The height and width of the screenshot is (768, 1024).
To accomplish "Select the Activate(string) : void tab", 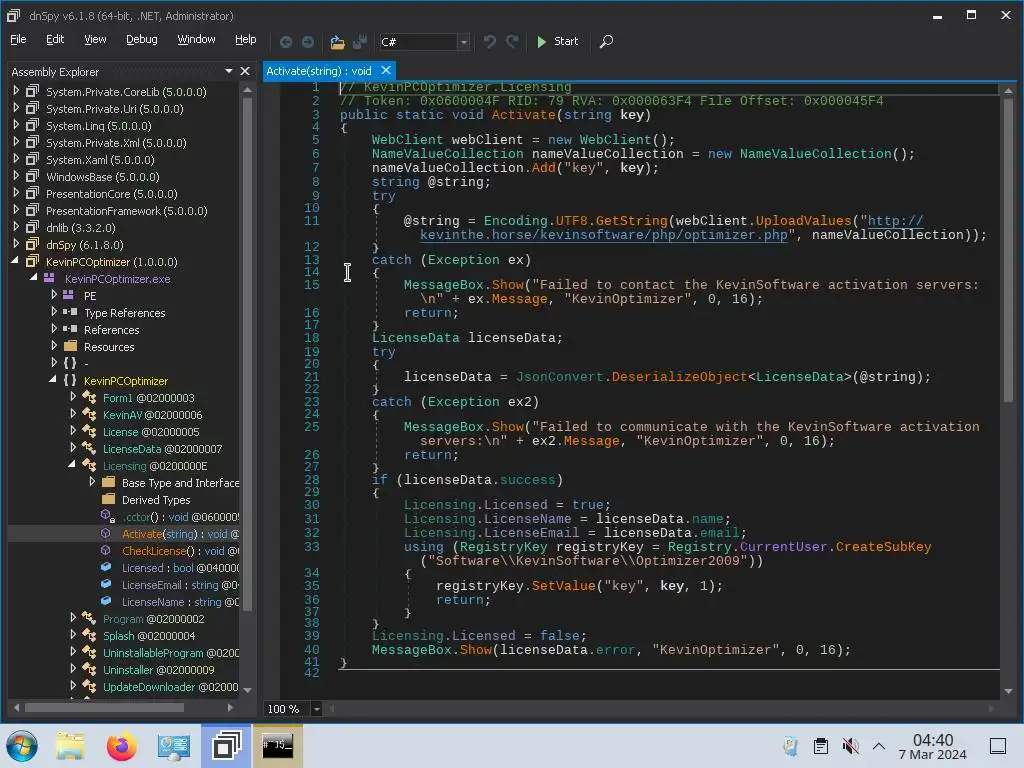I will (319, 71).
